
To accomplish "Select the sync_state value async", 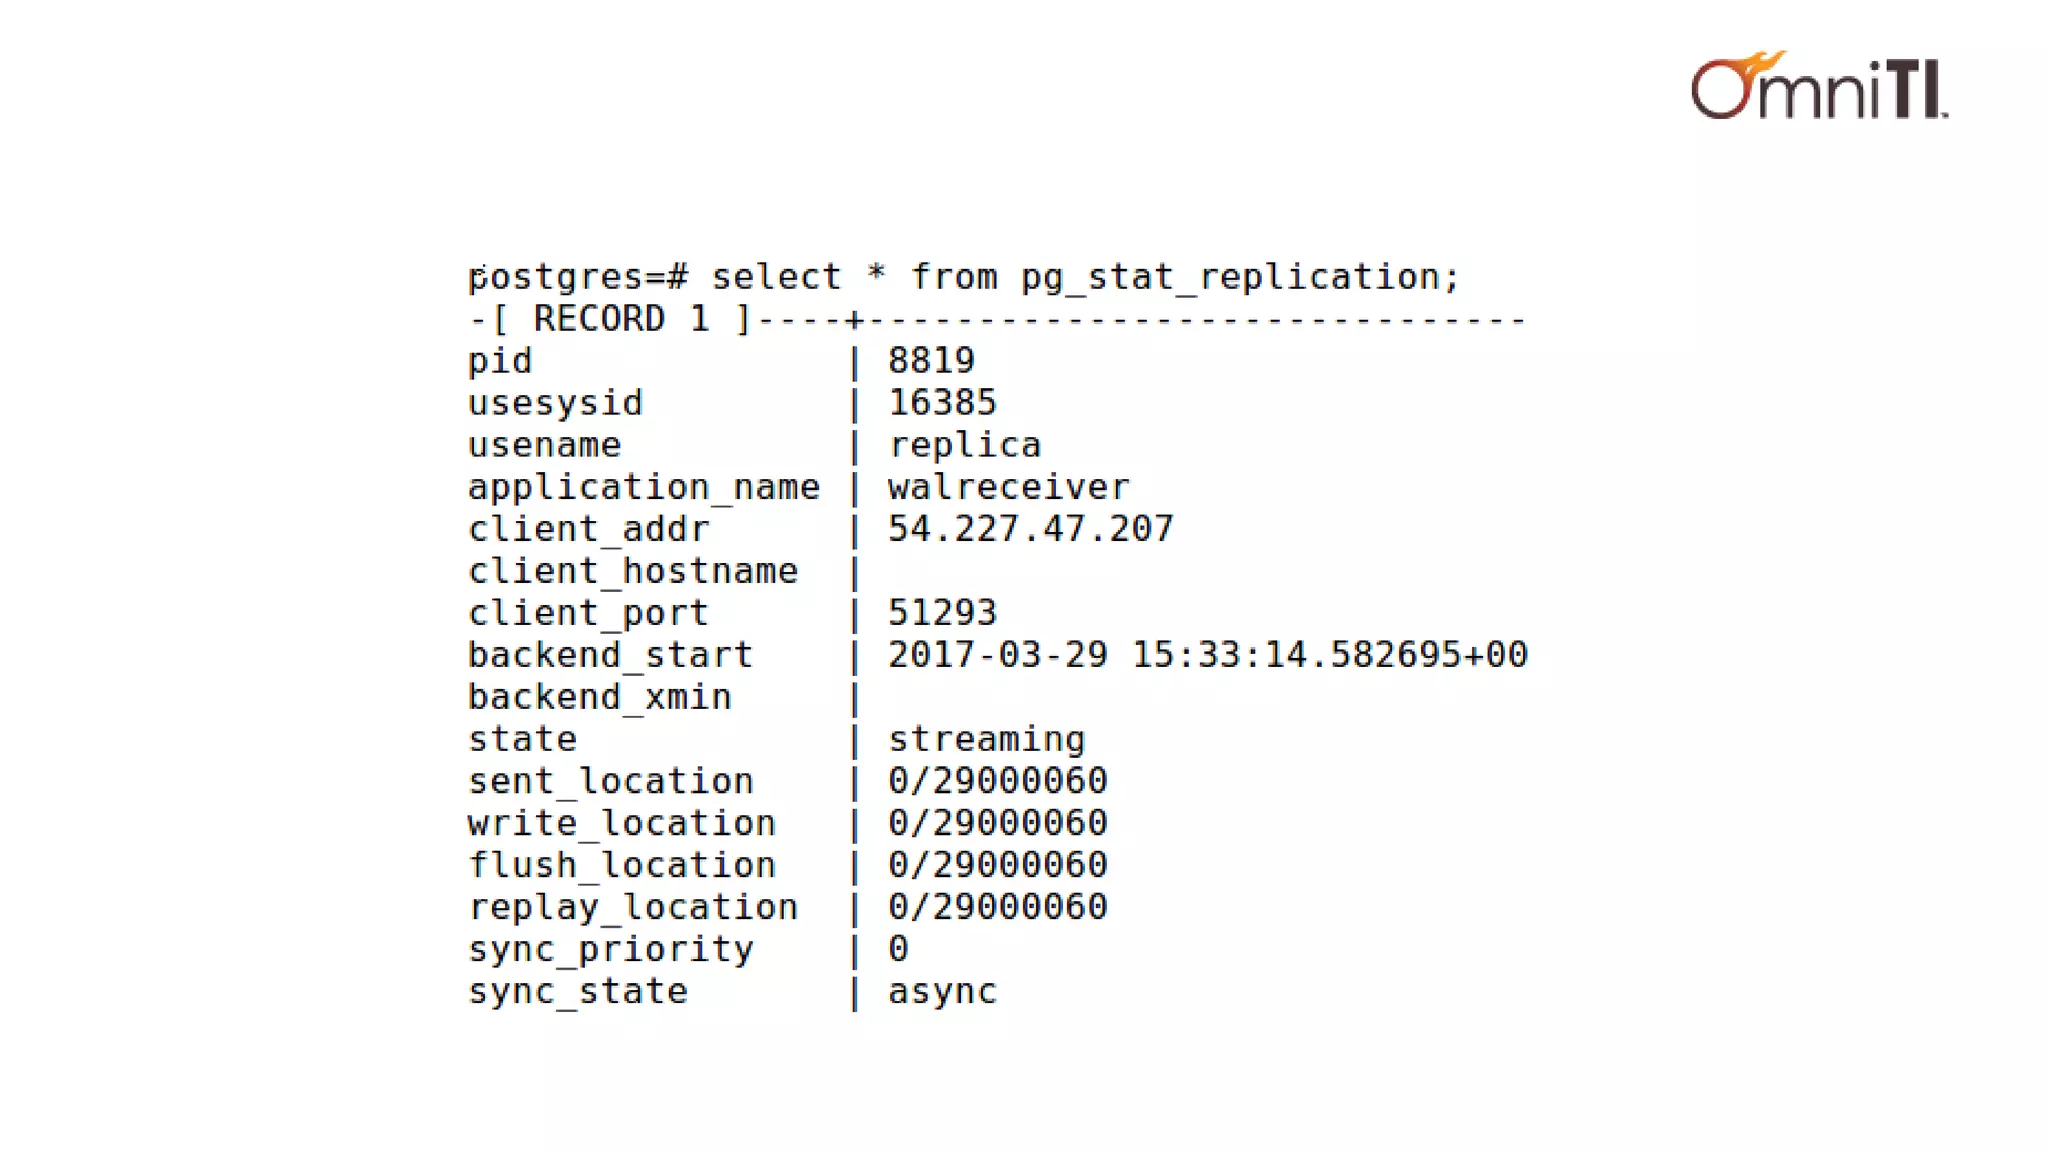I will (942, 992).
